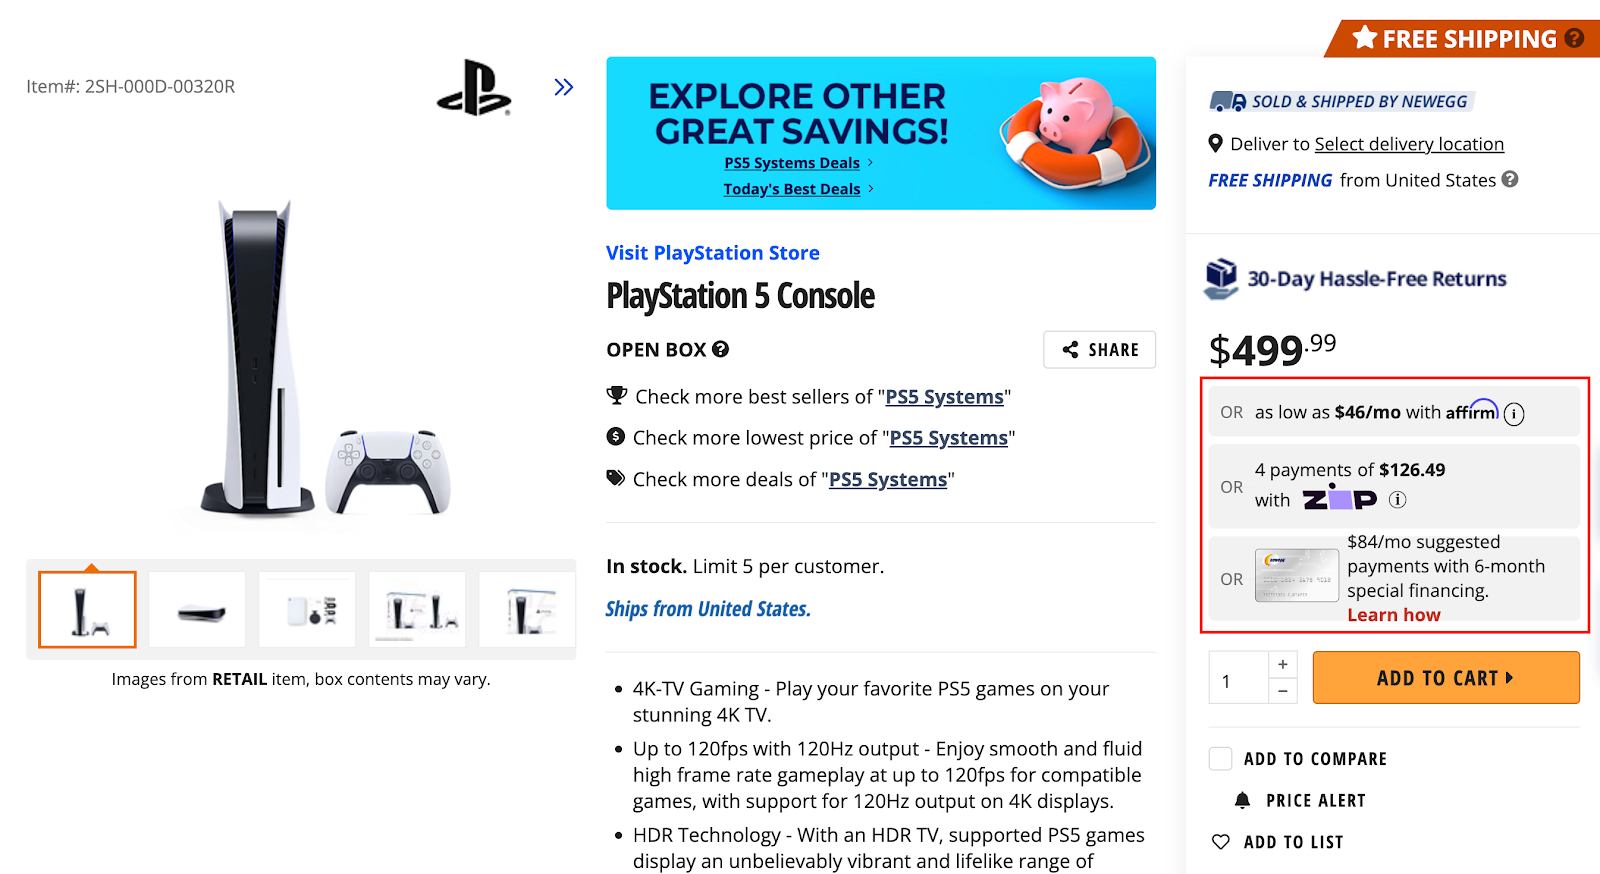The image size is (1600, 874).
Task: Click the location pin beside Deliver to
Action: pyautogui.click(x=1215, y=143)
